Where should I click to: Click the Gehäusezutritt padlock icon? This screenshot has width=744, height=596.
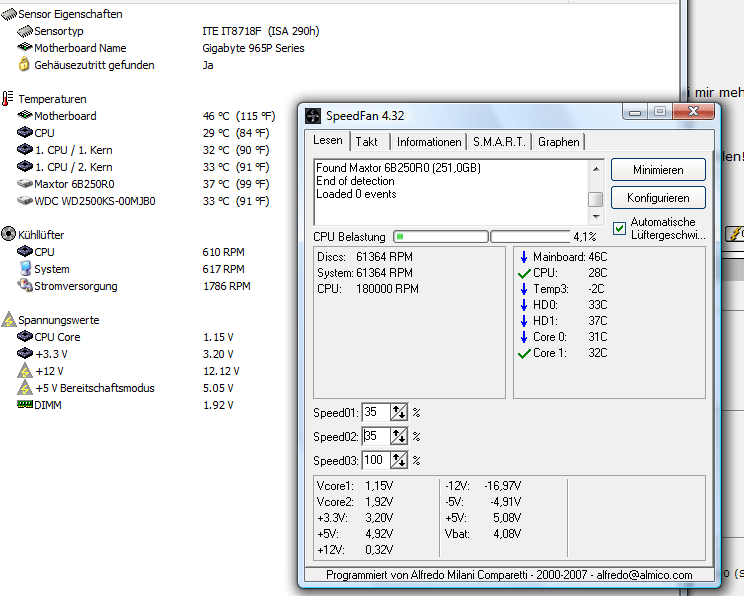(24, 64)
